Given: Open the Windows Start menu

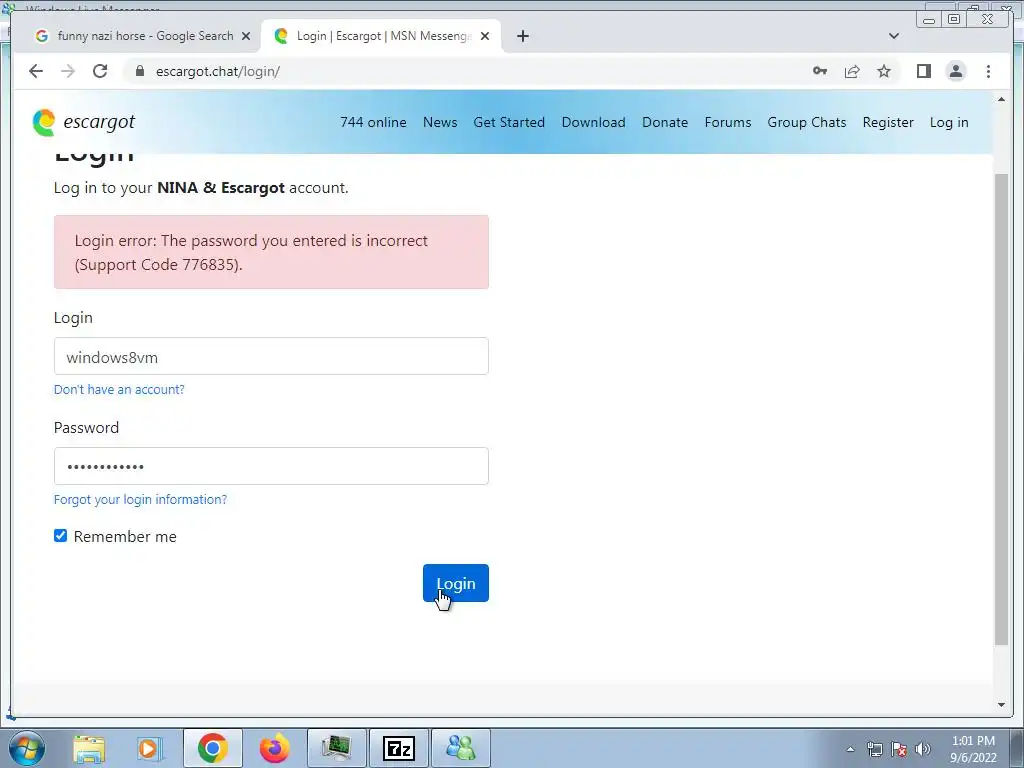Looking at the screenshot, I should pos(27,748).
